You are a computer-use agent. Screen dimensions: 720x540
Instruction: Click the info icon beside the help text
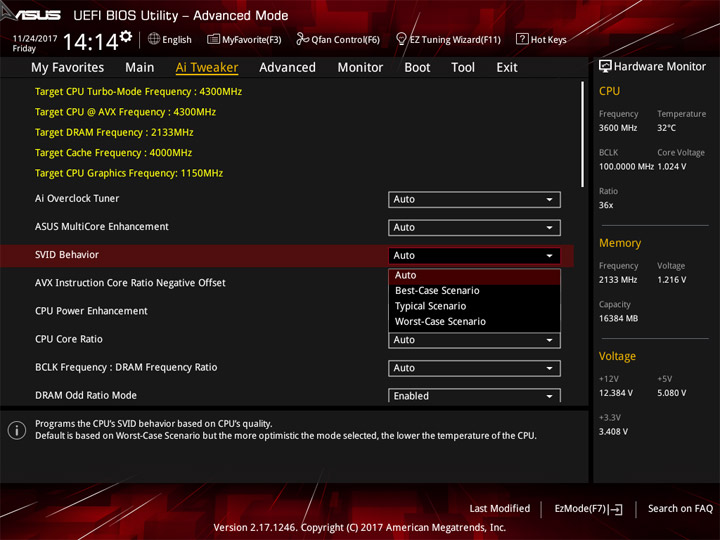point(17,430)
